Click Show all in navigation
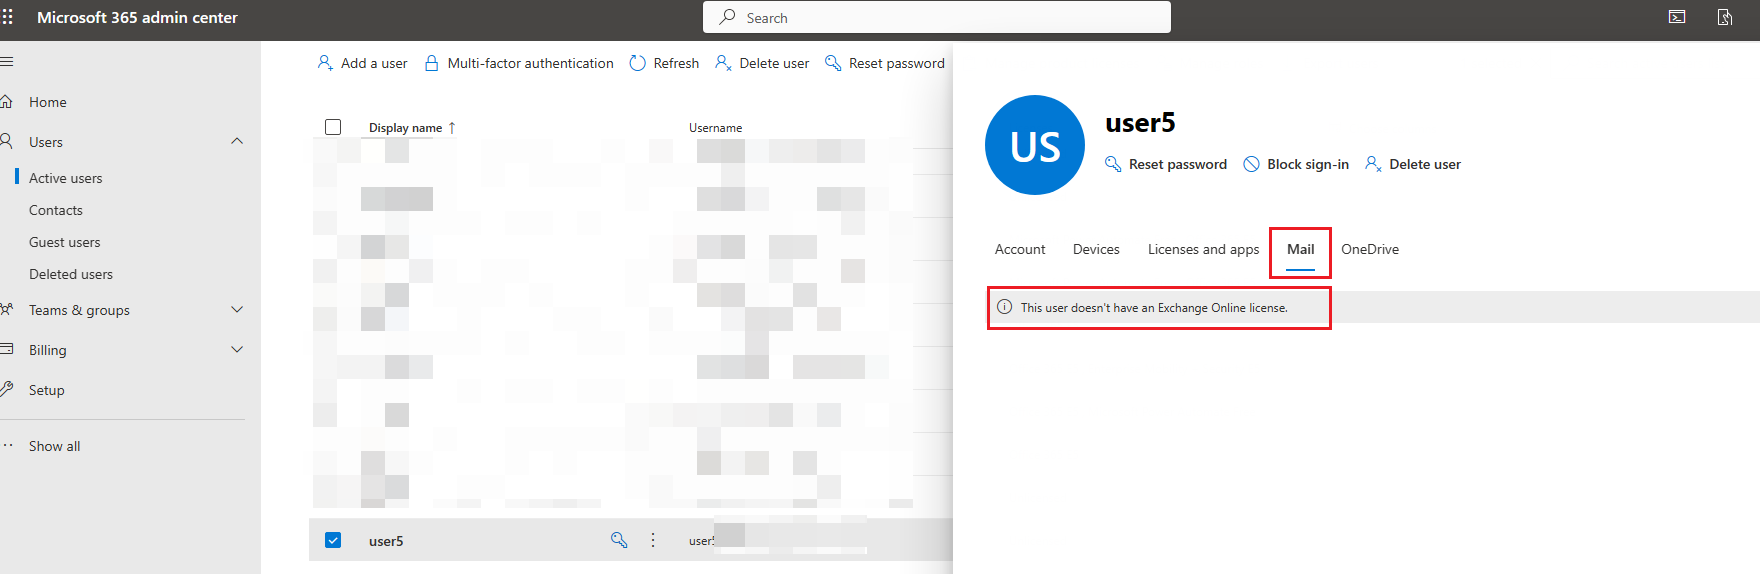1760x574 pixels. (55, 446)
